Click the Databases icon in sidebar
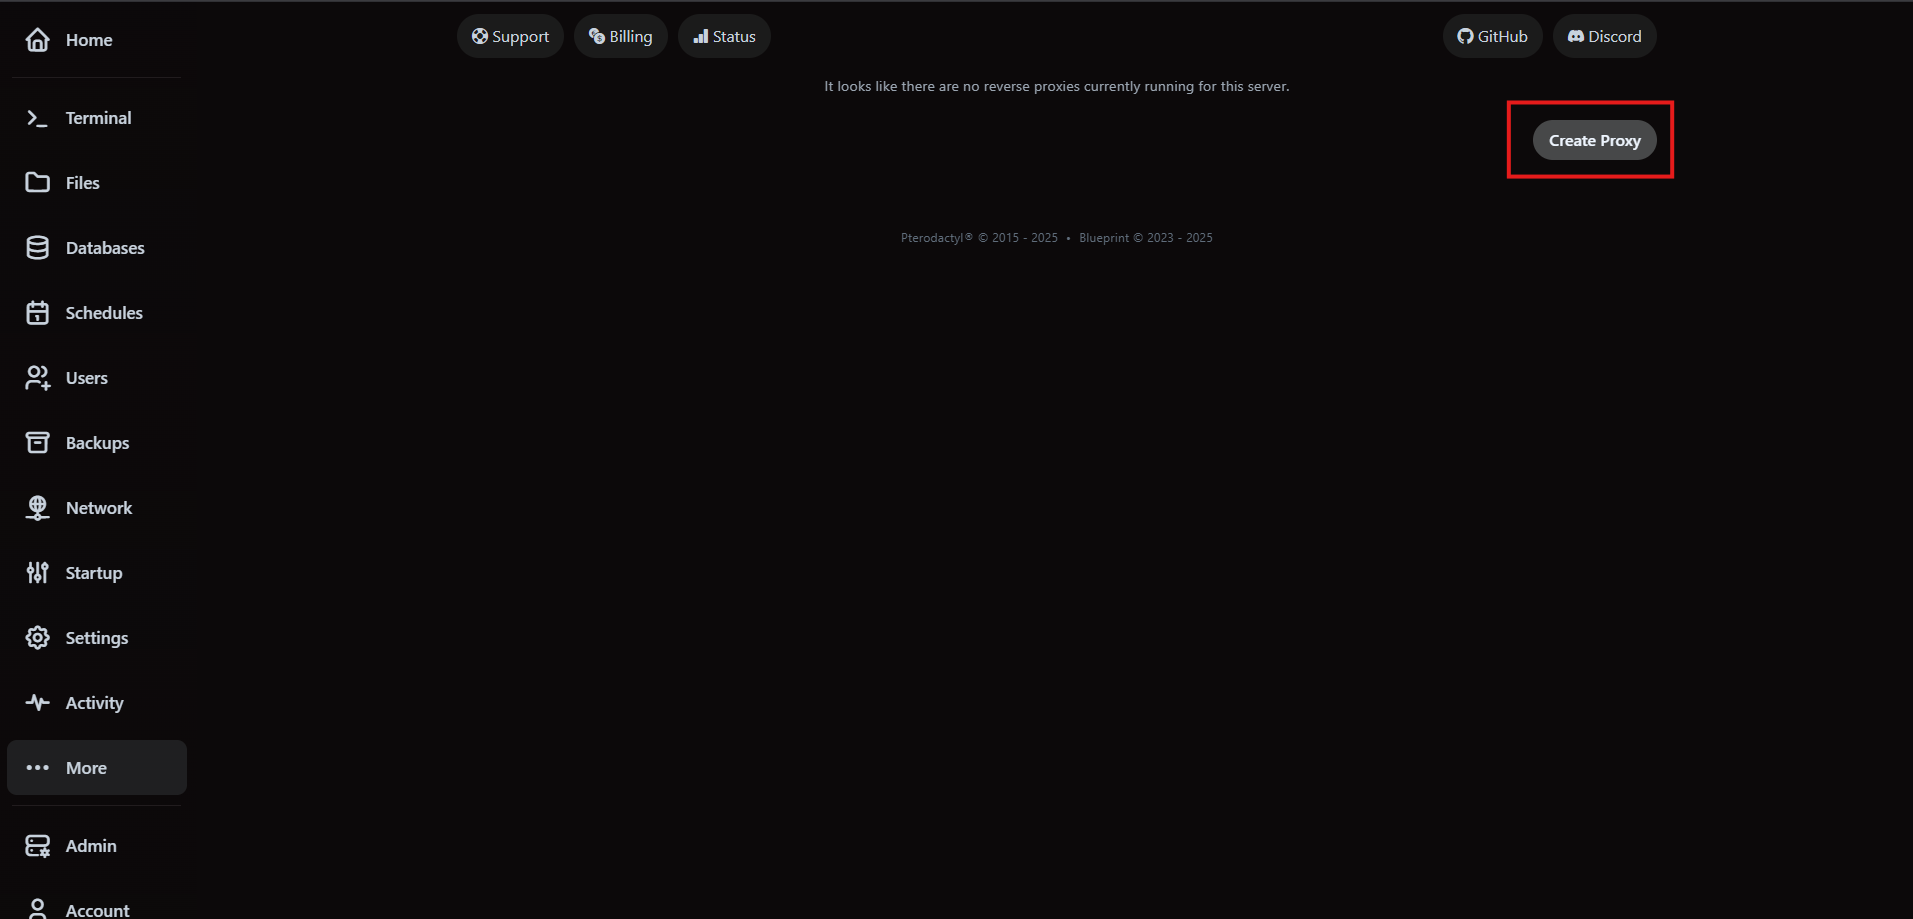This screenshot has width=1913, height=919. (37, 247)
